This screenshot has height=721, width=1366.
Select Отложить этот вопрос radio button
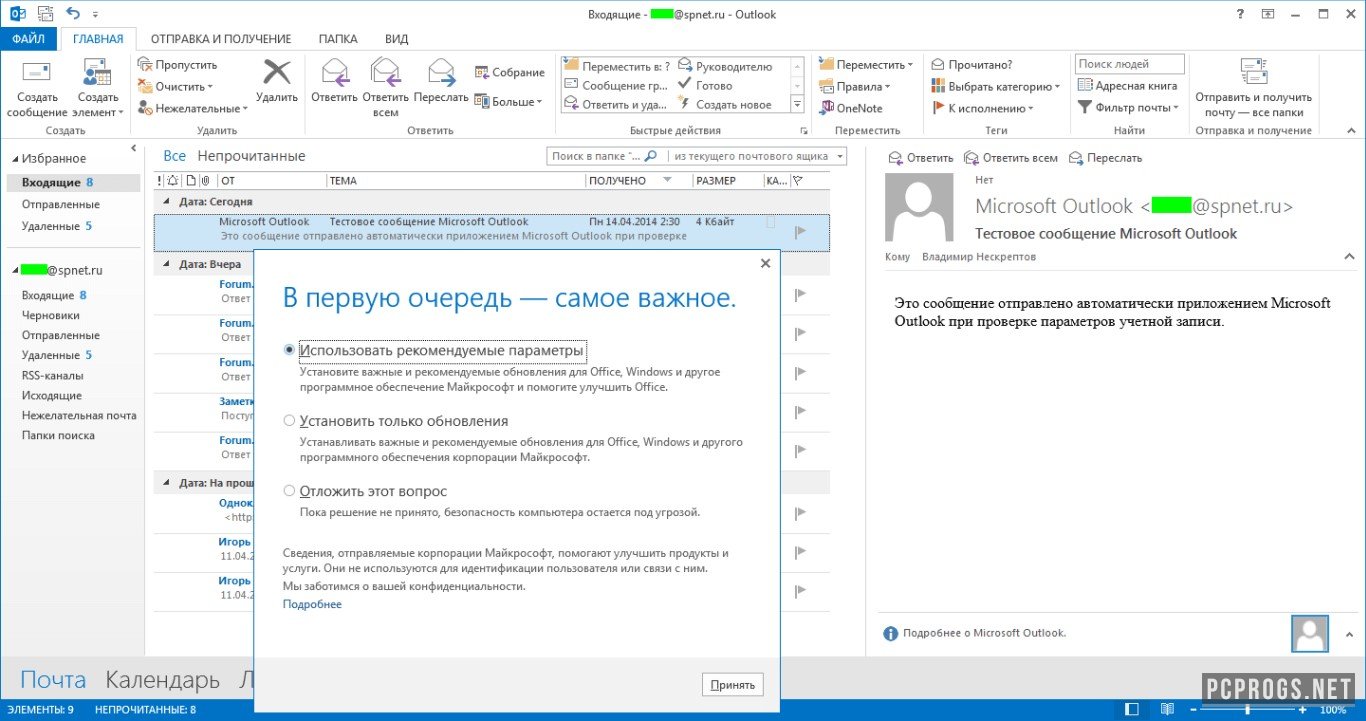[x=290, y=491]
